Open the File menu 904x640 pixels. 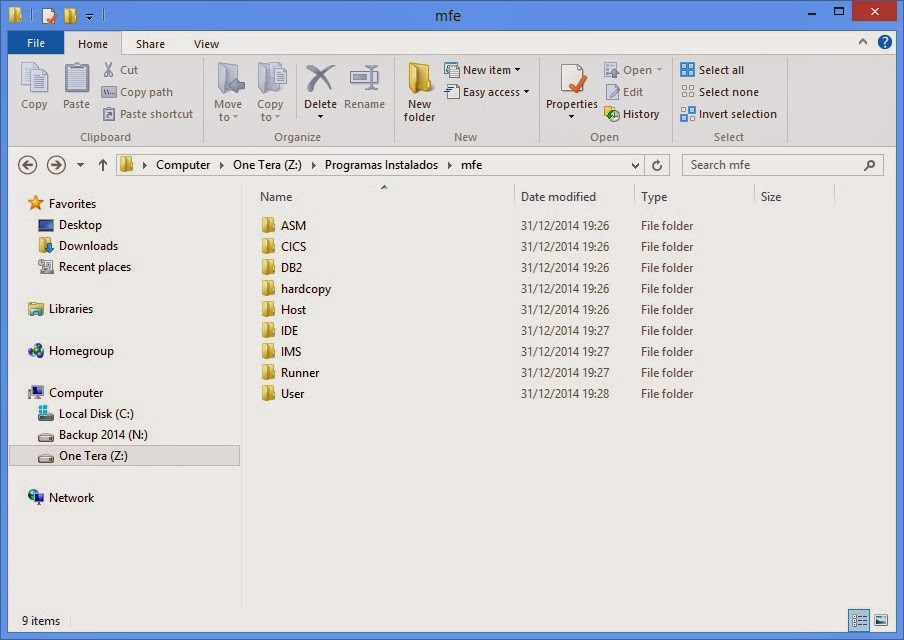(x=35, y=43)
